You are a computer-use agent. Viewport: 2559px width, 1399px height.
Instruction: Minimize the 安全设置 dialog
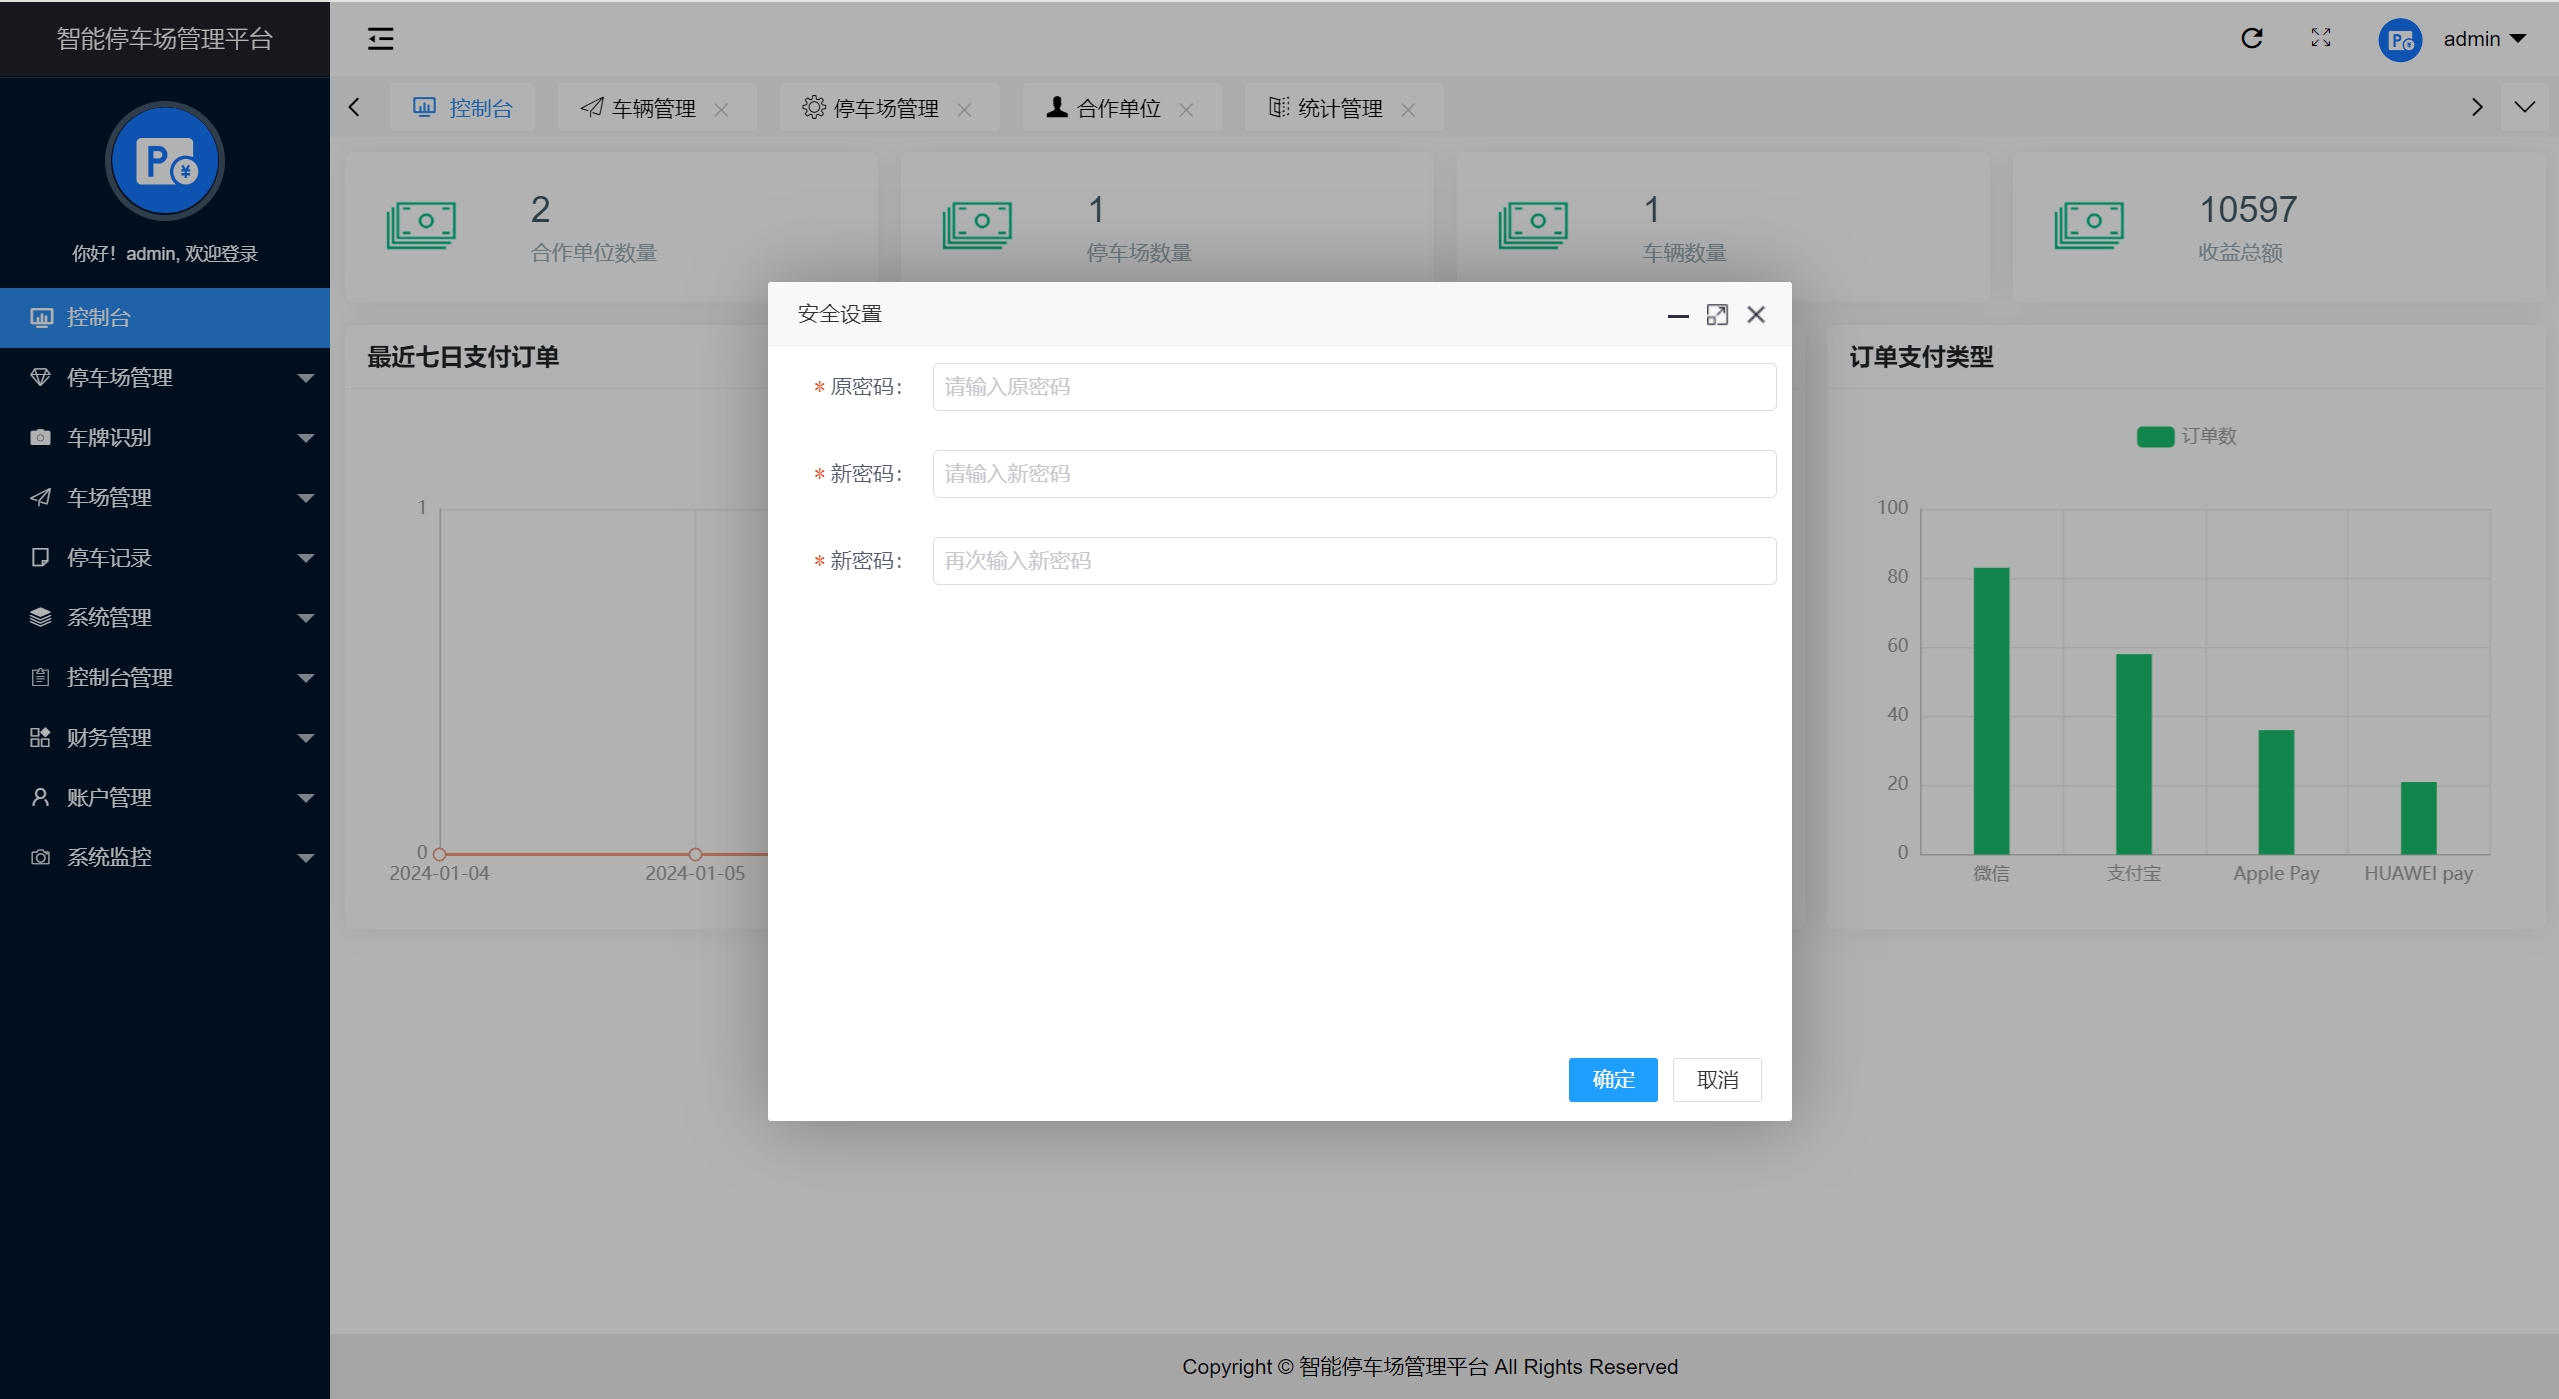1677,315
